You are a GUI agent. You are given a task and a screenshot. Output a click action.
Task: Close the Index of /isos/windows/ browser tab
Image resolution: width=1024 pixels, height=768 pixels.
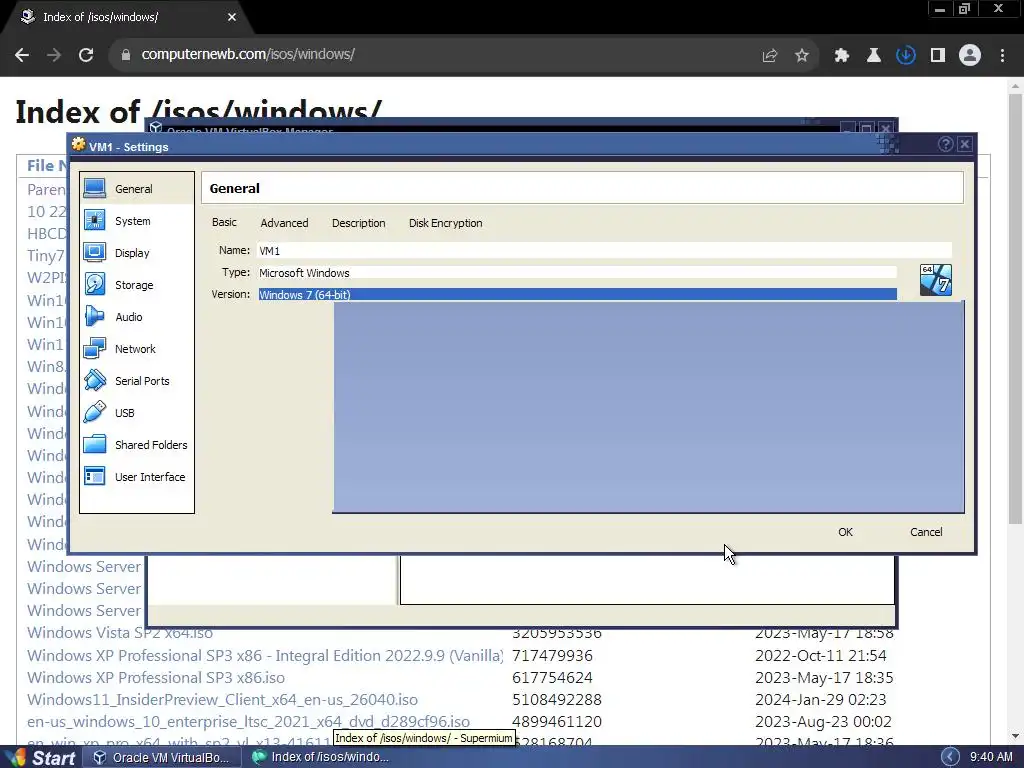232,18
